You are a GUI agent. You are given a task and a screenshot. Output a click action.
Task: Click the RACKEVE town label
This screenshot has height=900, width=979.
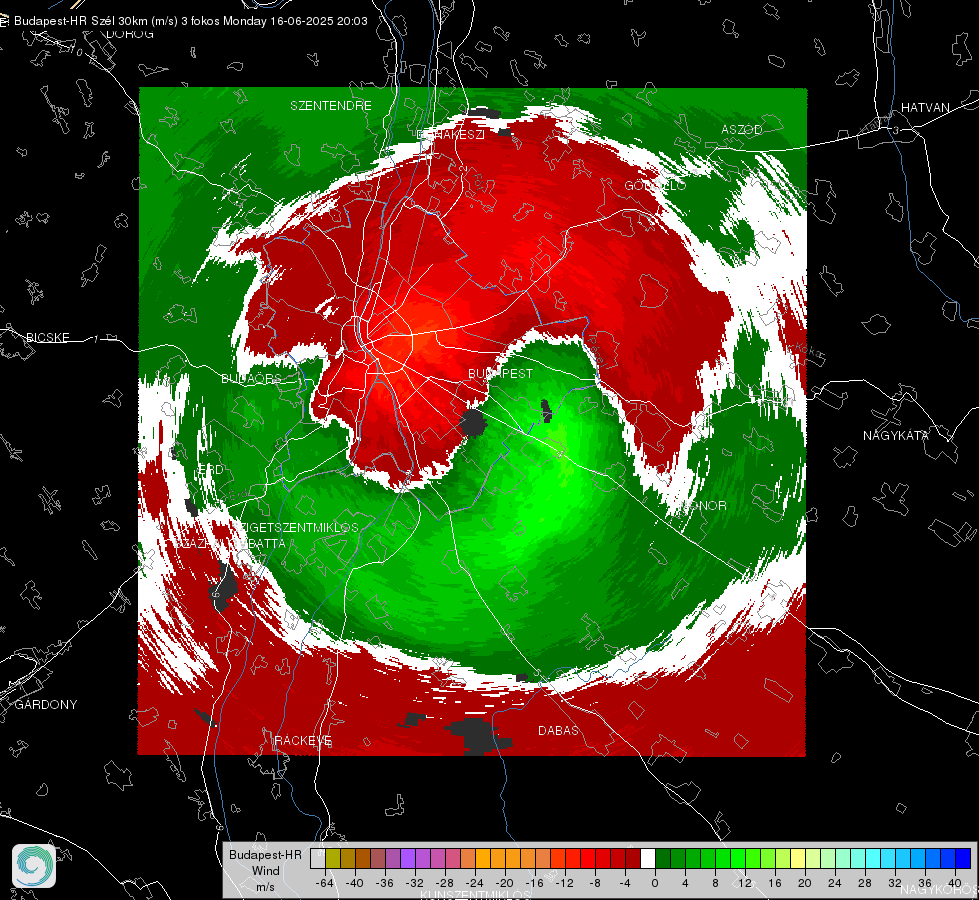[x=303, y=740]
